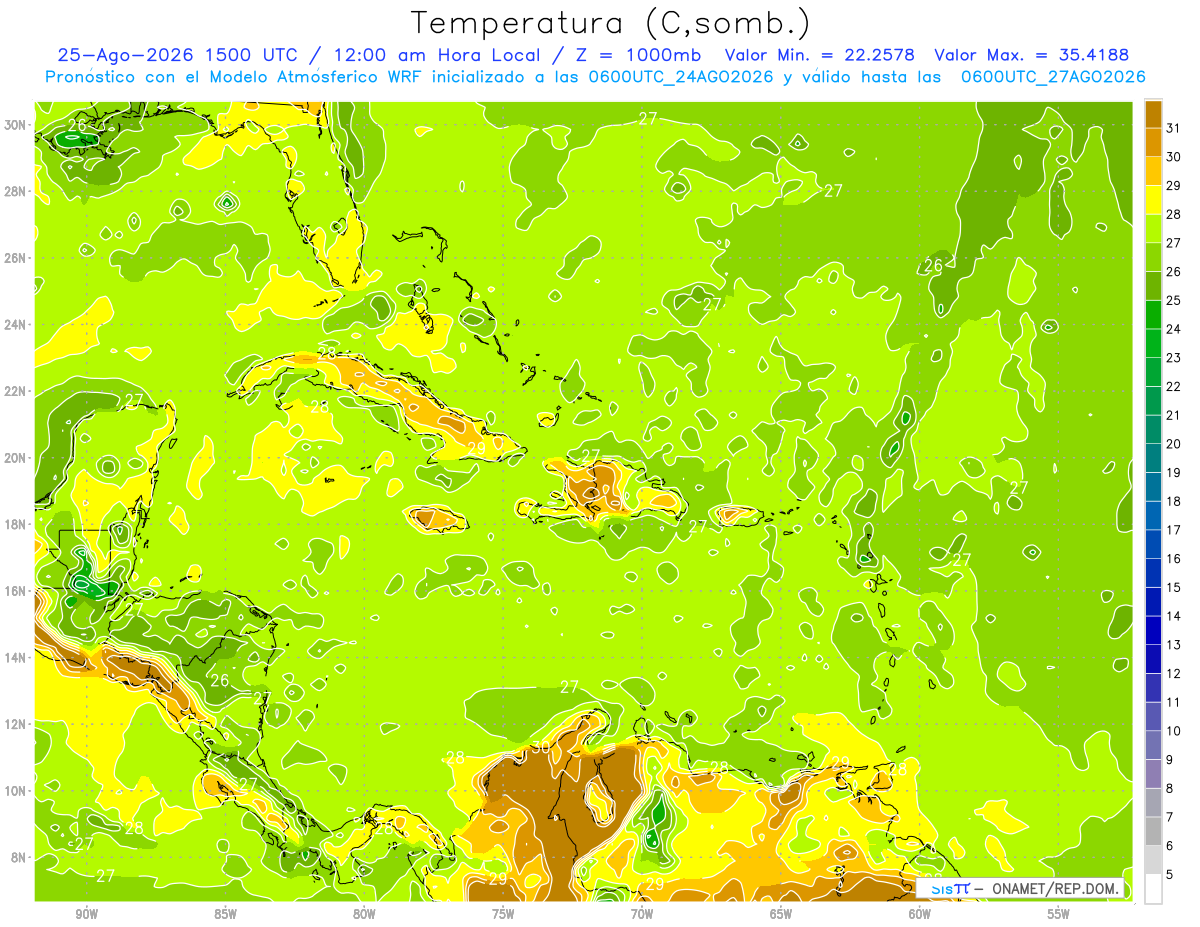Click the "16" label on color scale

pyautogui.click(x=1174, y=559)
